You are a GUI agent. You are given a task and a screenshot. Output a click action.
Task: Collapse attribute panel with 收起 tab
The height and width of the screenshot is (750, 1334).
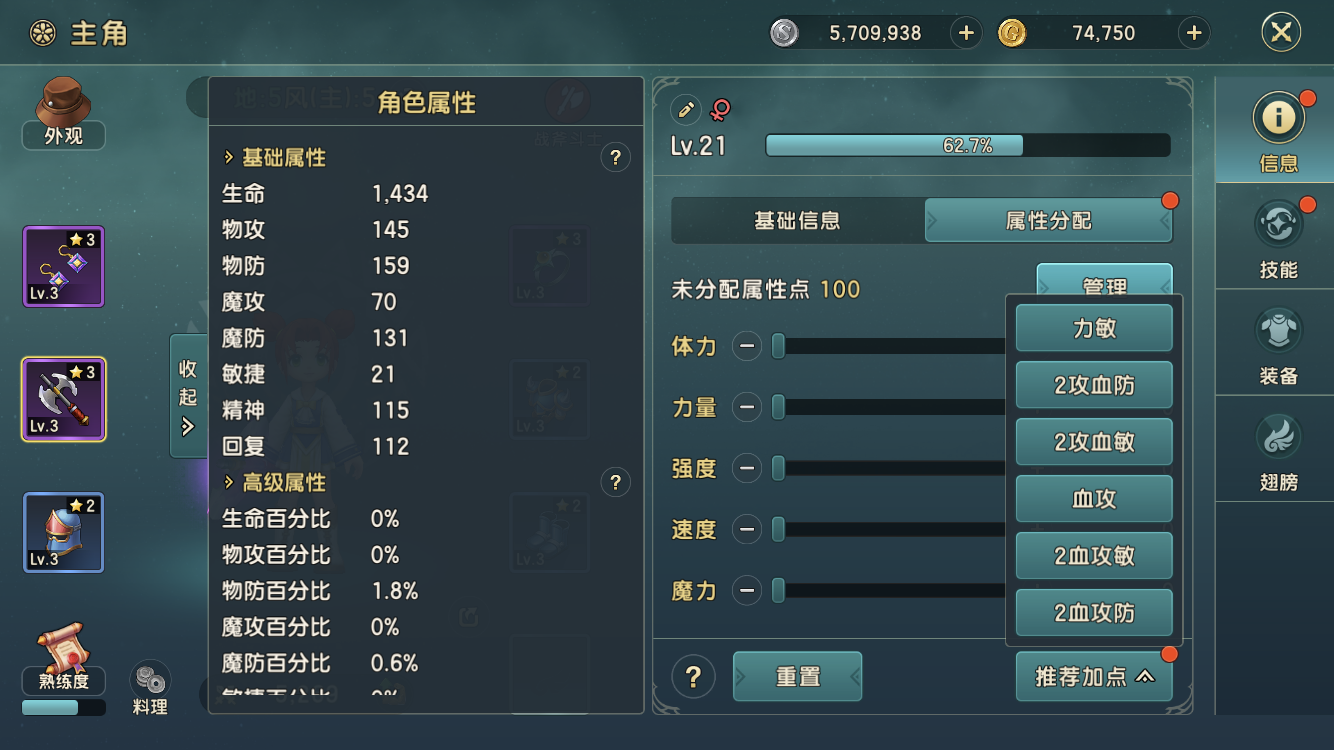point(188,396)
